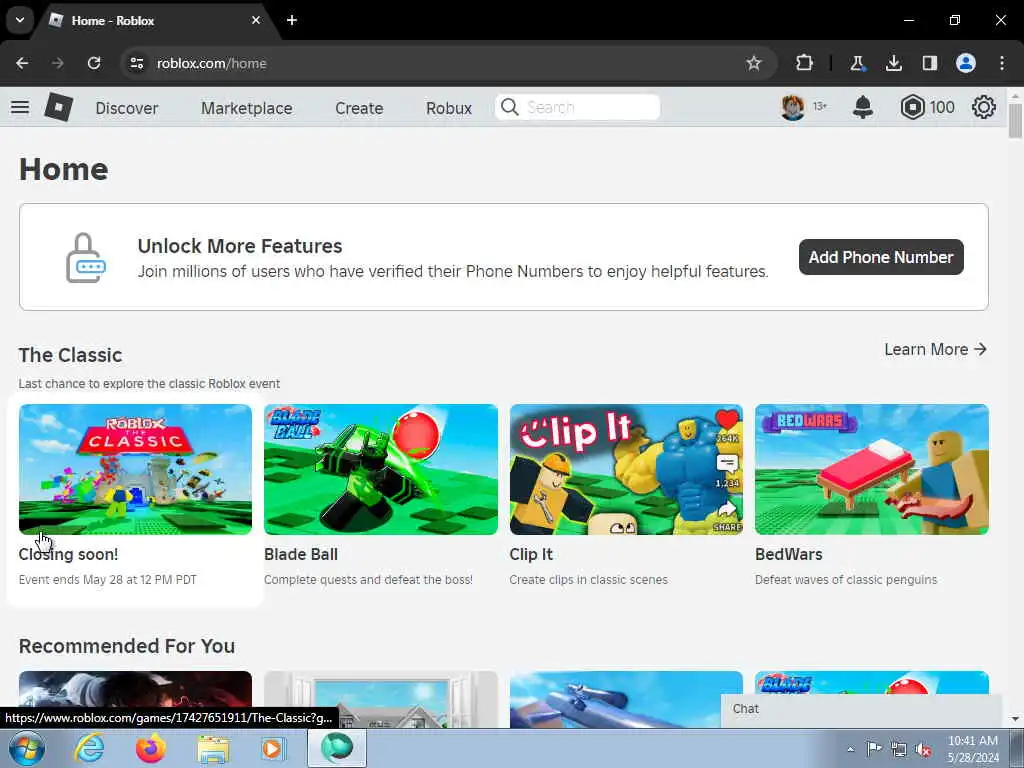View site information for roblox.com
Screen dimensions: 1024x768
point(136,63)
